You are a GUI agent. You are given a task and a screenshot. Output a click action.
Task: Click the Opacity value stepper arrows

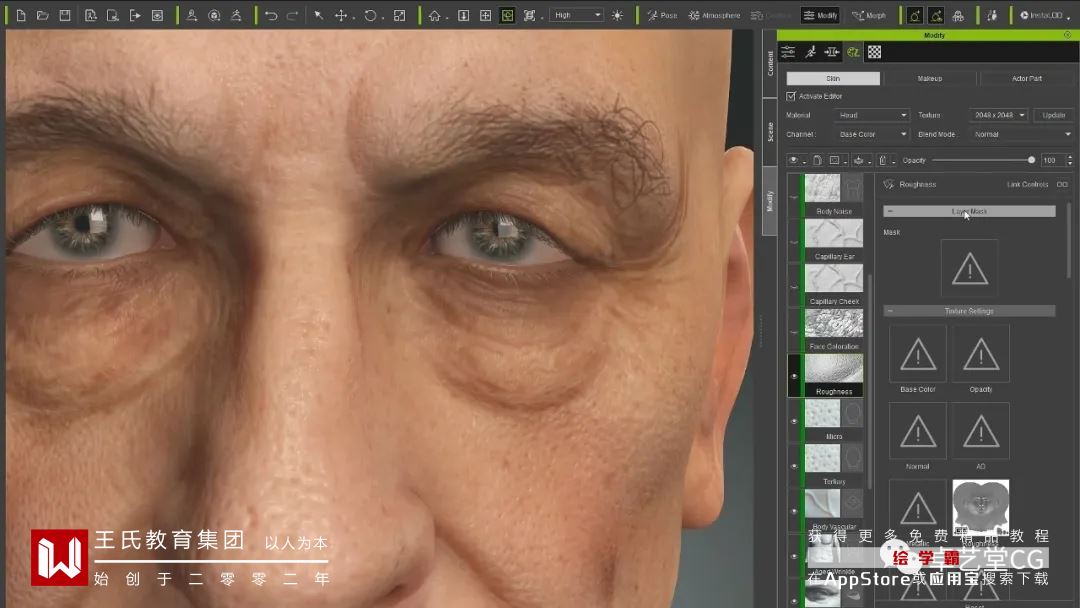[1070, 160]
